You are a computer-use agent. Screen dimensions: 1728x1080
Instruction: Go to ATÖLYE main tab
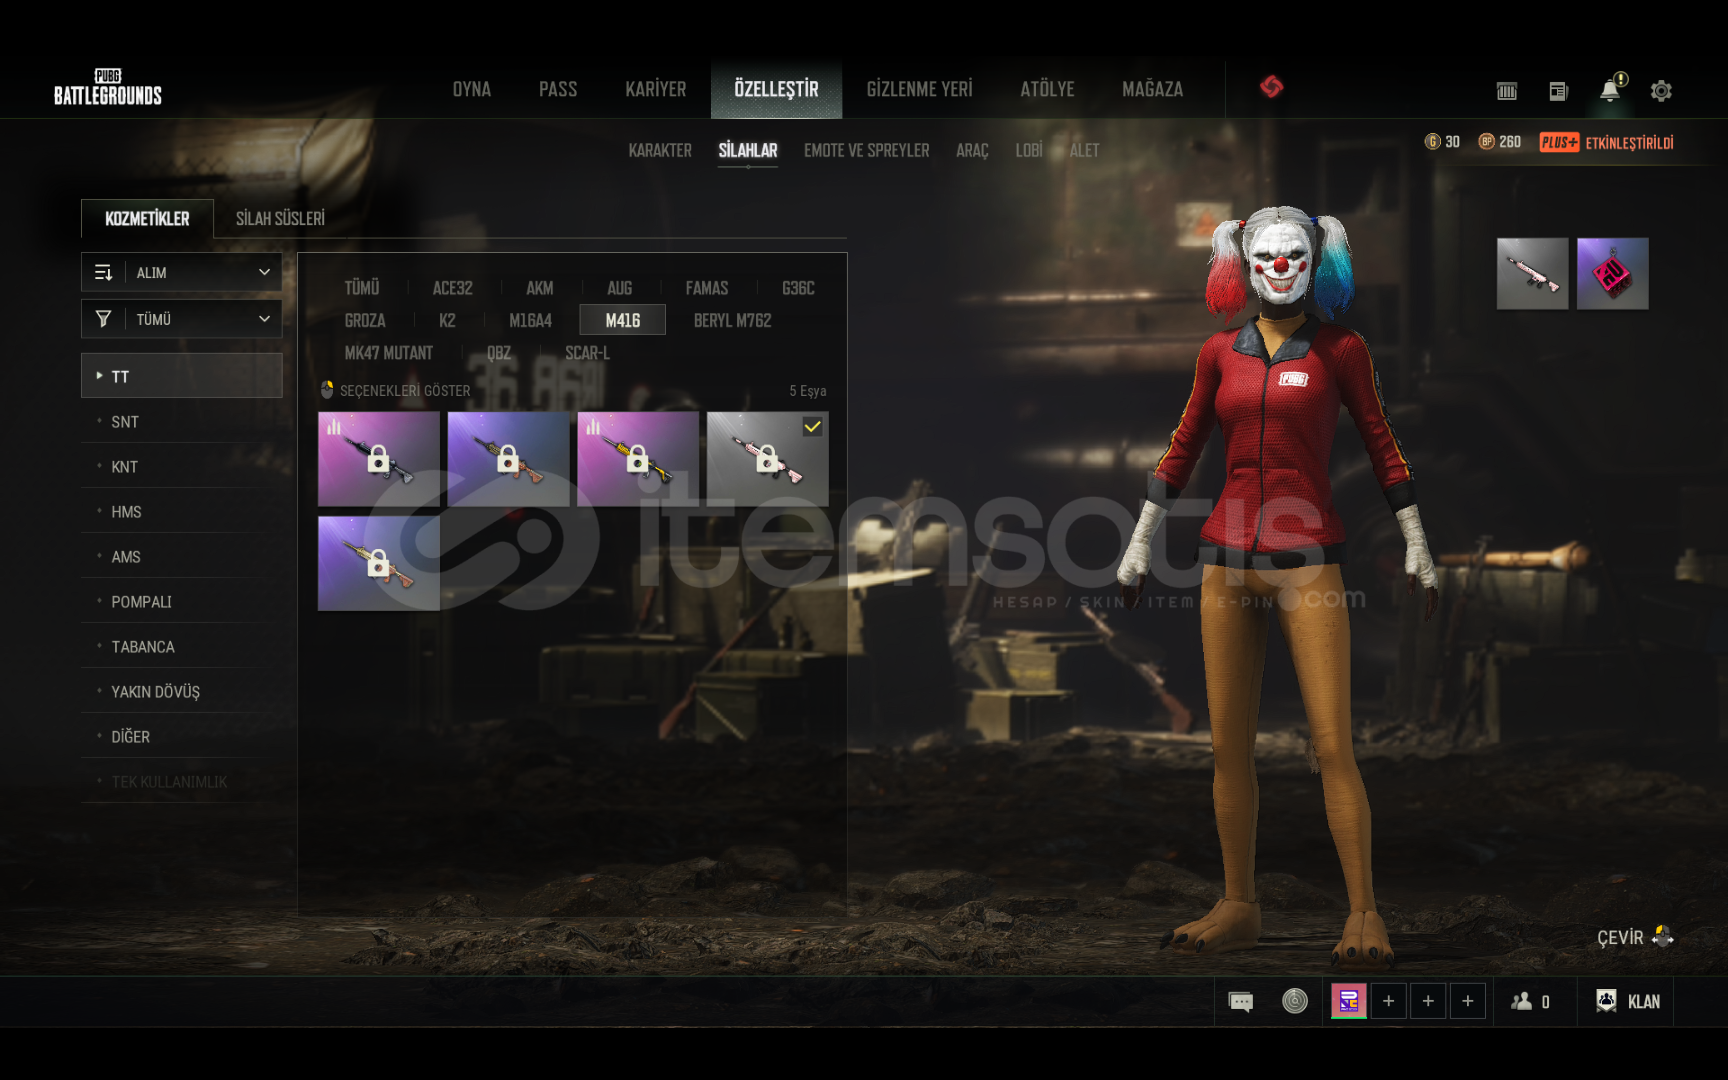(1047, 89)
